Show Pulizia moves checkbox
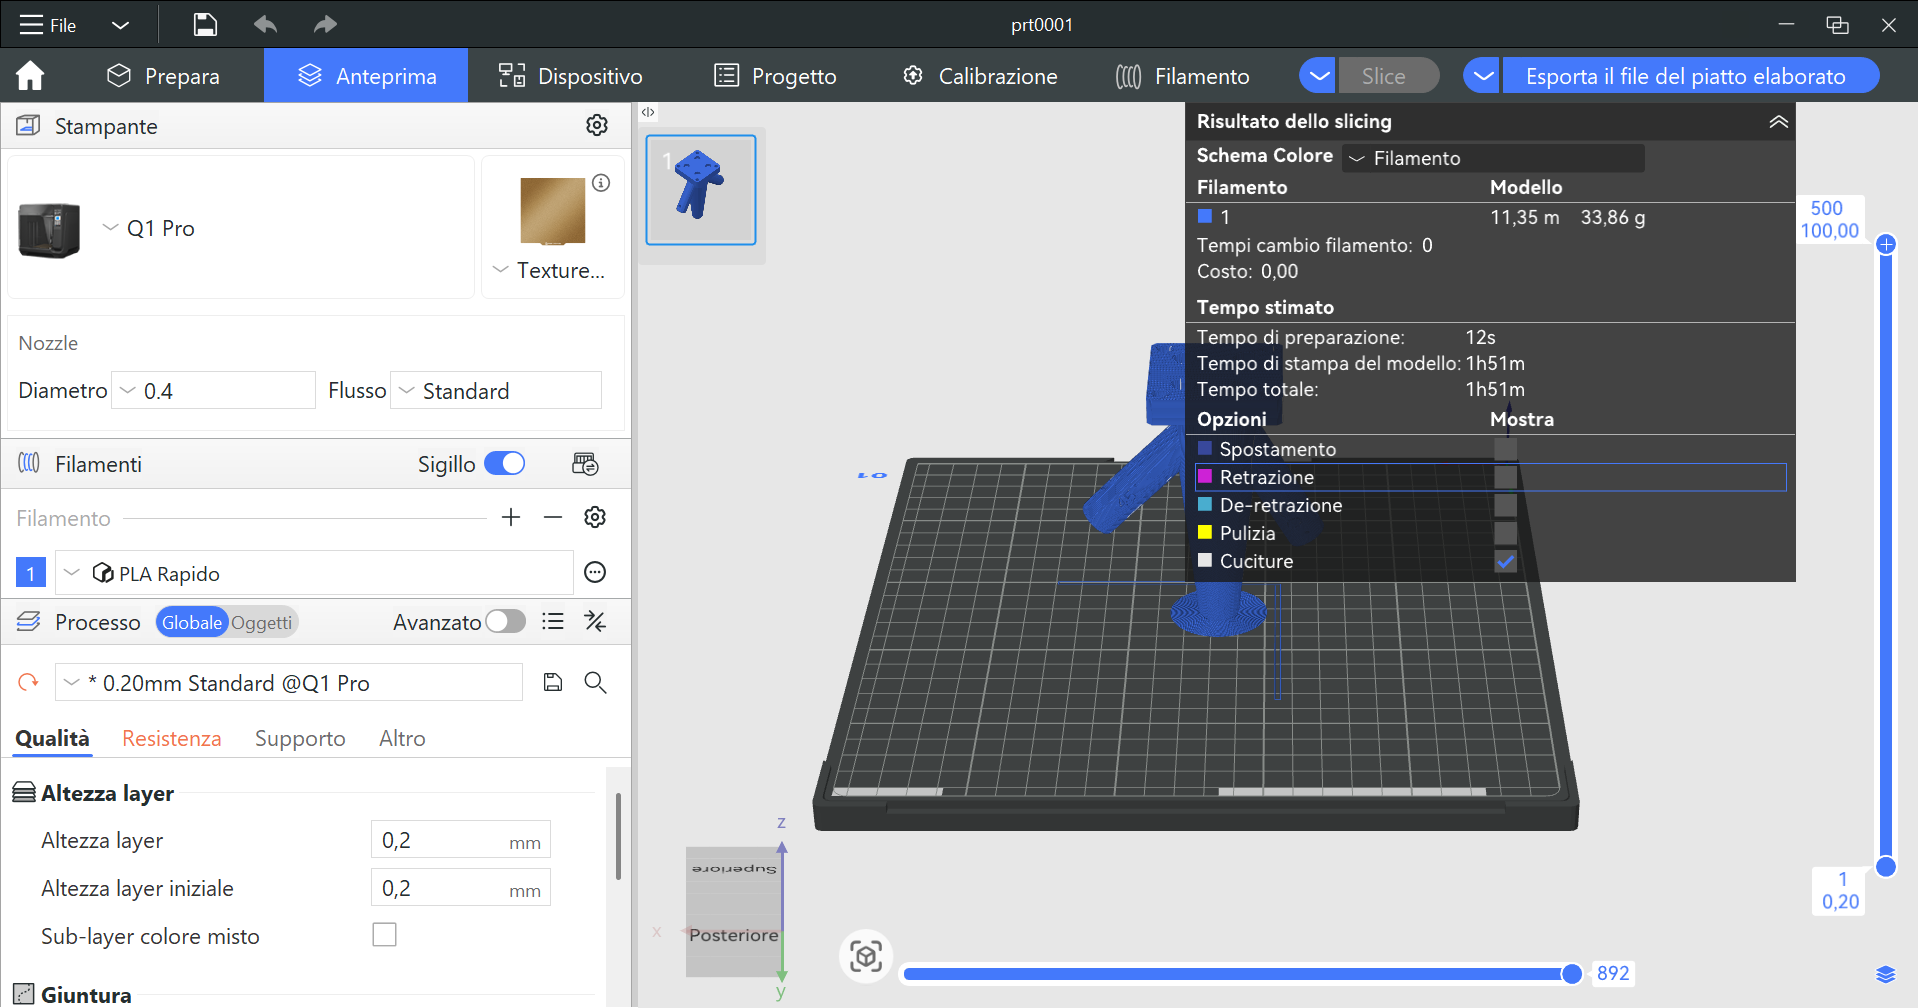 point(1505,533)
